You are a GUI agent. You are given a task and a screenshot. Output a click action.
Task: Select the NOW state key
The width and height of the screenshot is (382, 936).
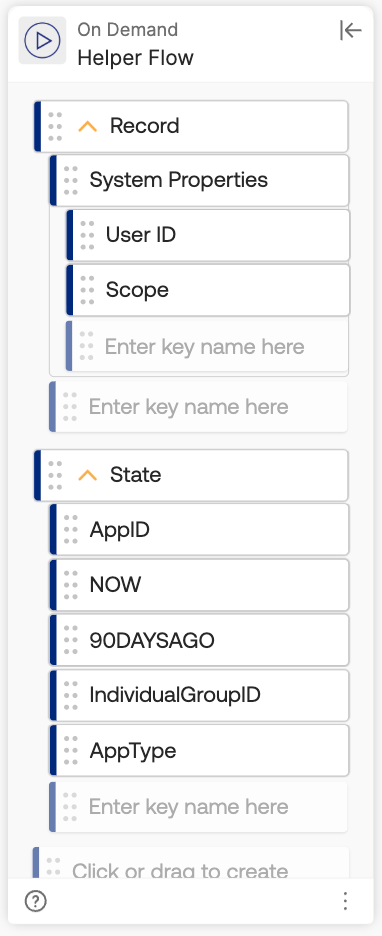[199, 584]
